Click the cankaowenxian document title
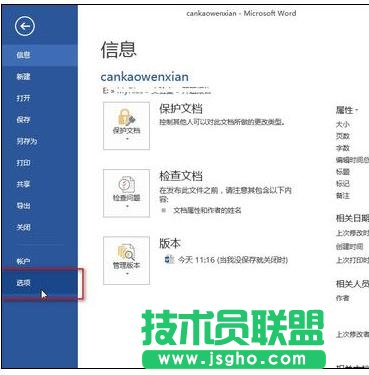 (144, 77)
